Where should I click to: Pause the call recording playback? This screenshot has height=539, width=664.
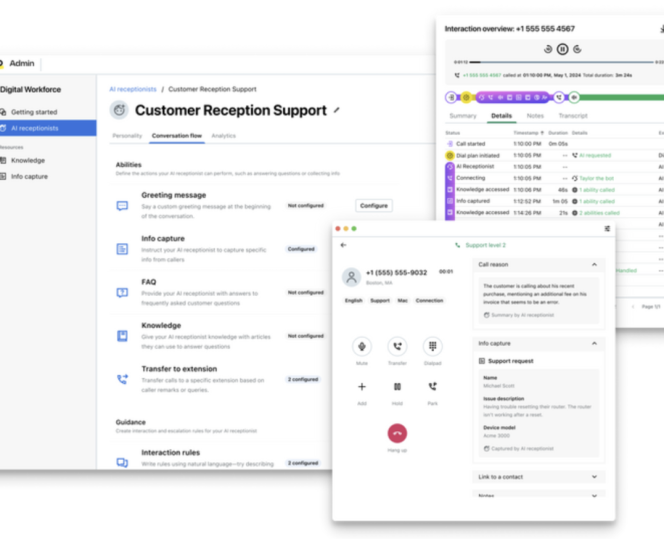[x=562, y=49]
